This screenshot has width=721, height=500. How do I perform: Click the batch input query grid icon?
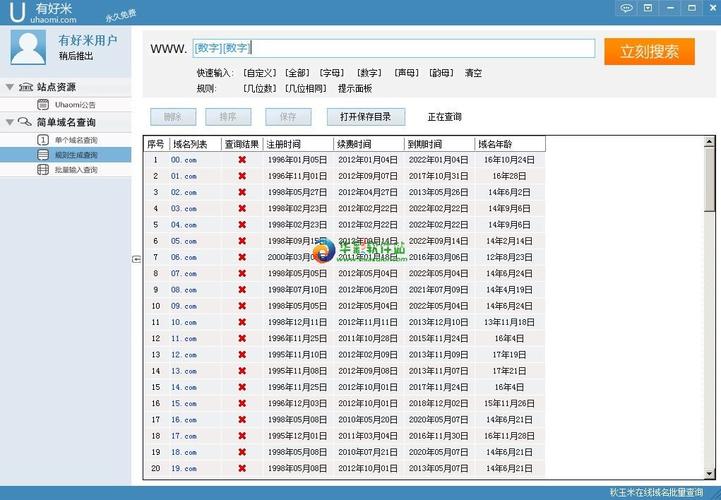[x=43, y=170]
